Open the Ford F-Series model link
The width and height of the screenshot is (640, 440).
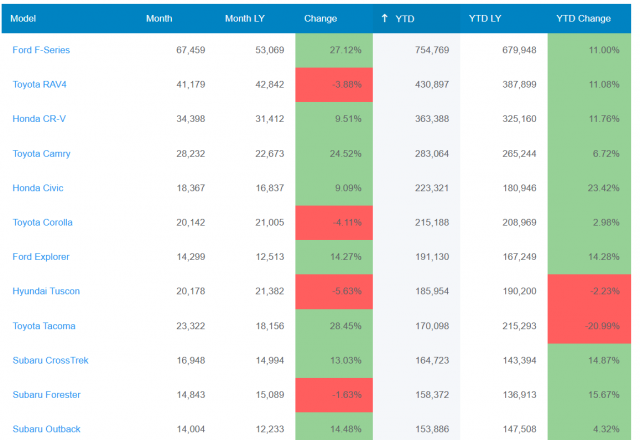click(41, 50)
